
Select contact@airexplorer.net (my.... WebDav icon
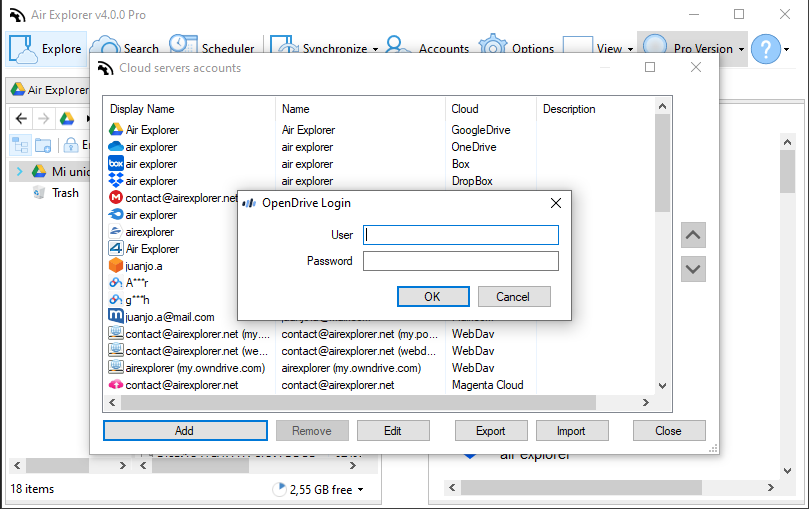(116, 333)
